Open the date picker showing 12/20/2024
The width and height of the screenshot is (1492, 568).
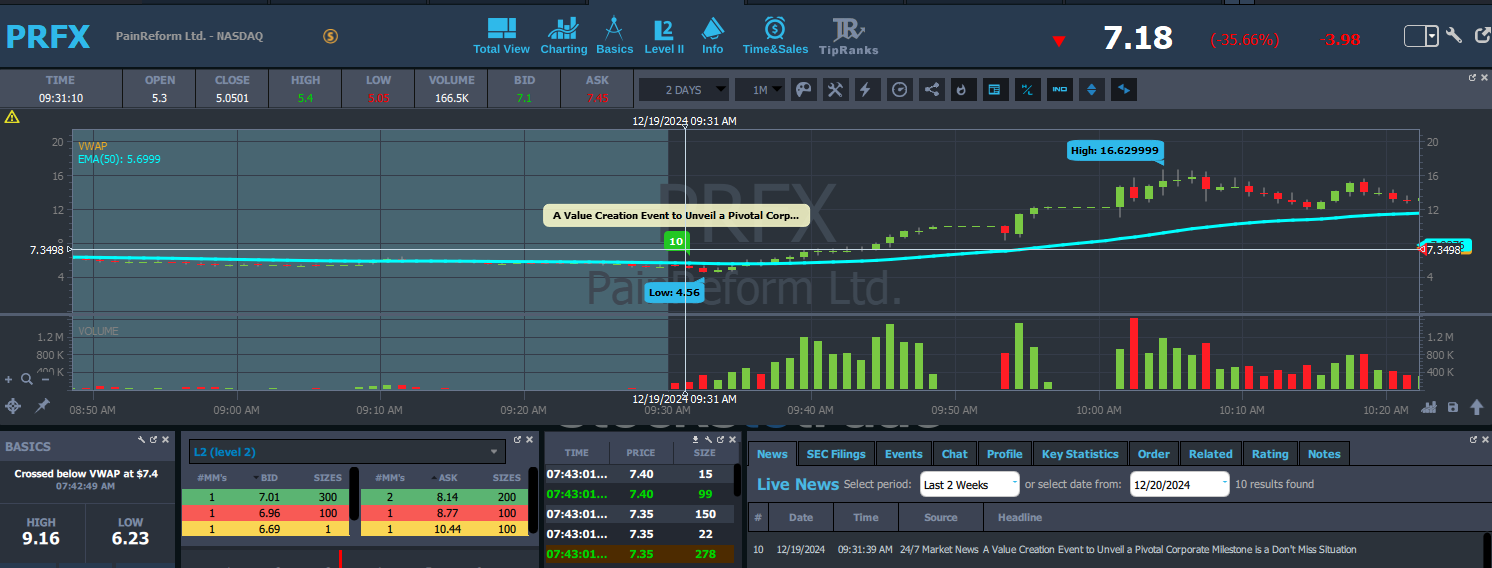(x=1179, y=484)
